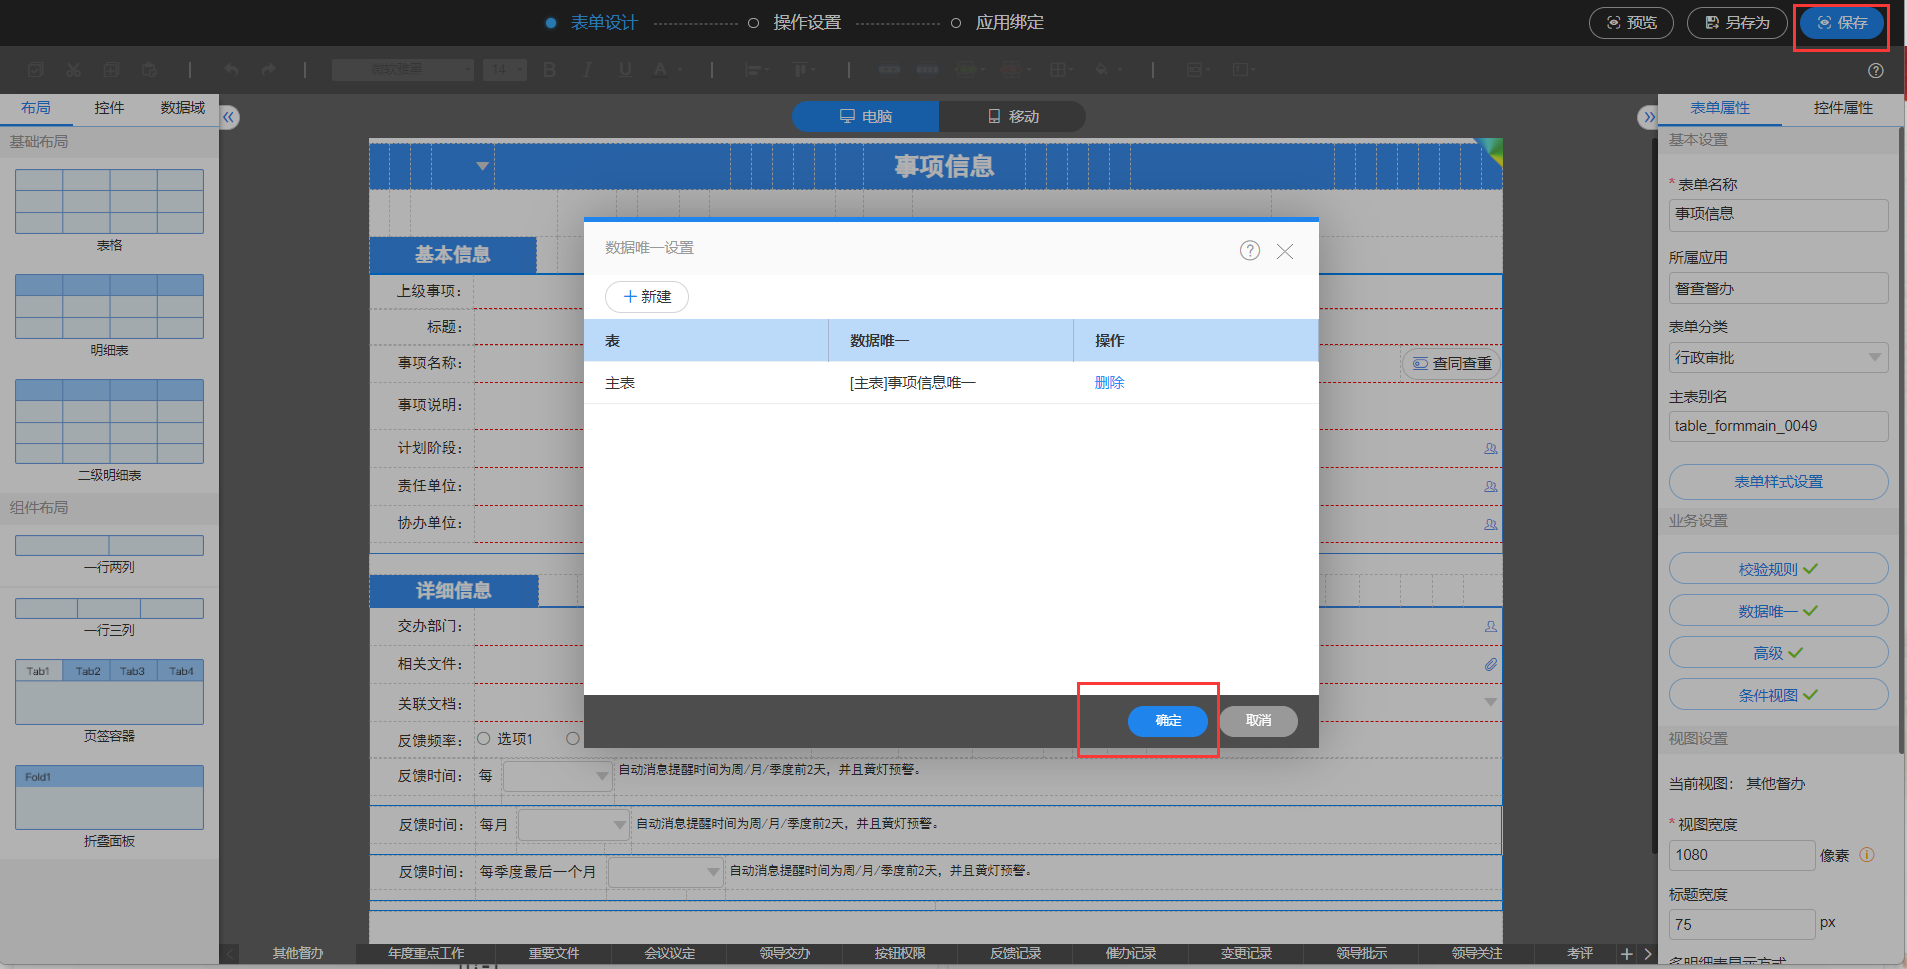The width and height of the screenshot is (1907, 969).
Task: Click the 确定 button in the dialog
Action: point(1167,721)
